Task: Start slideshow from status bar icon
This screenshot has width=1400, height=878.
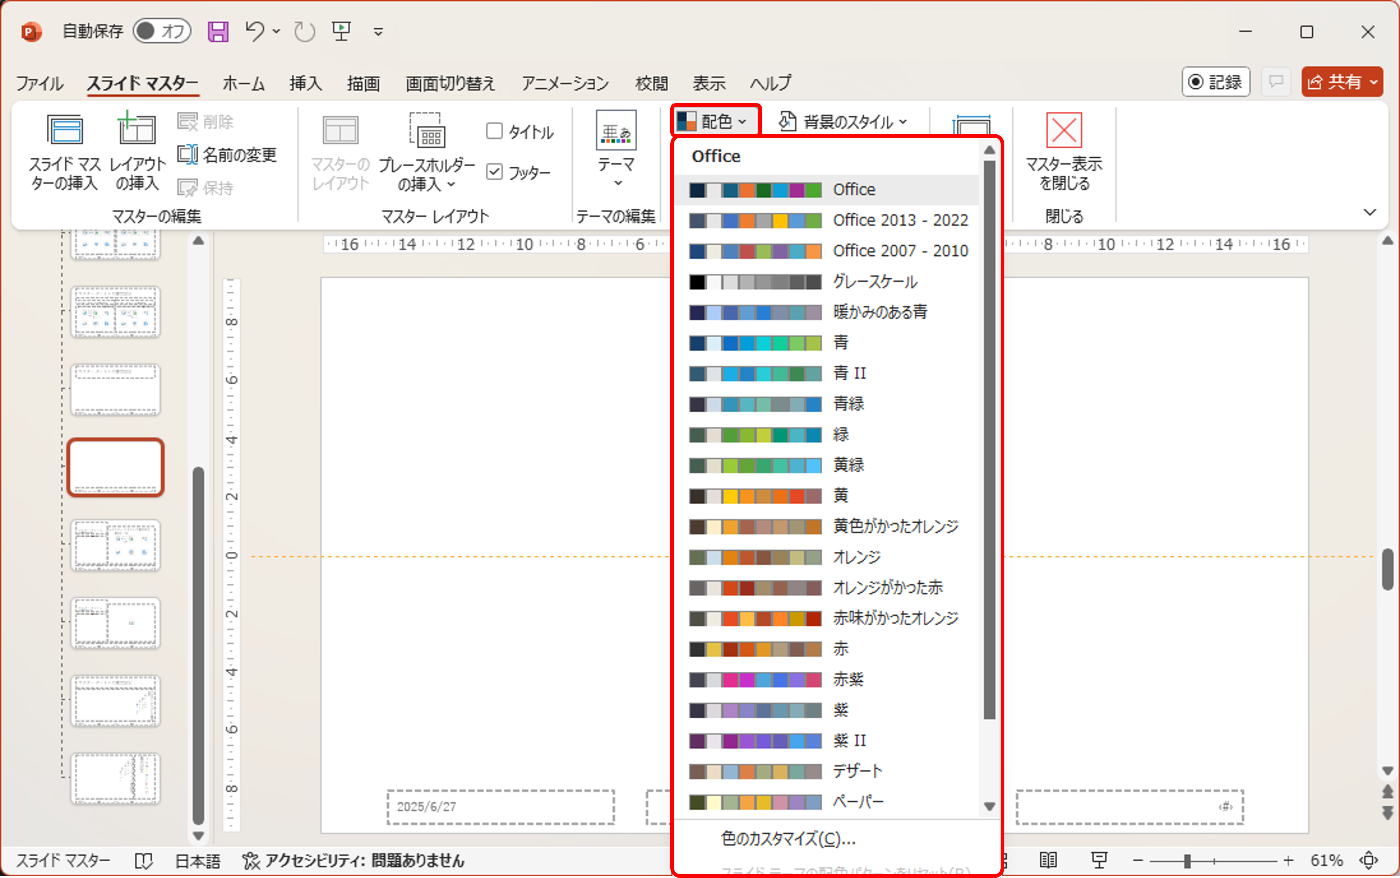Action: 1099,861
